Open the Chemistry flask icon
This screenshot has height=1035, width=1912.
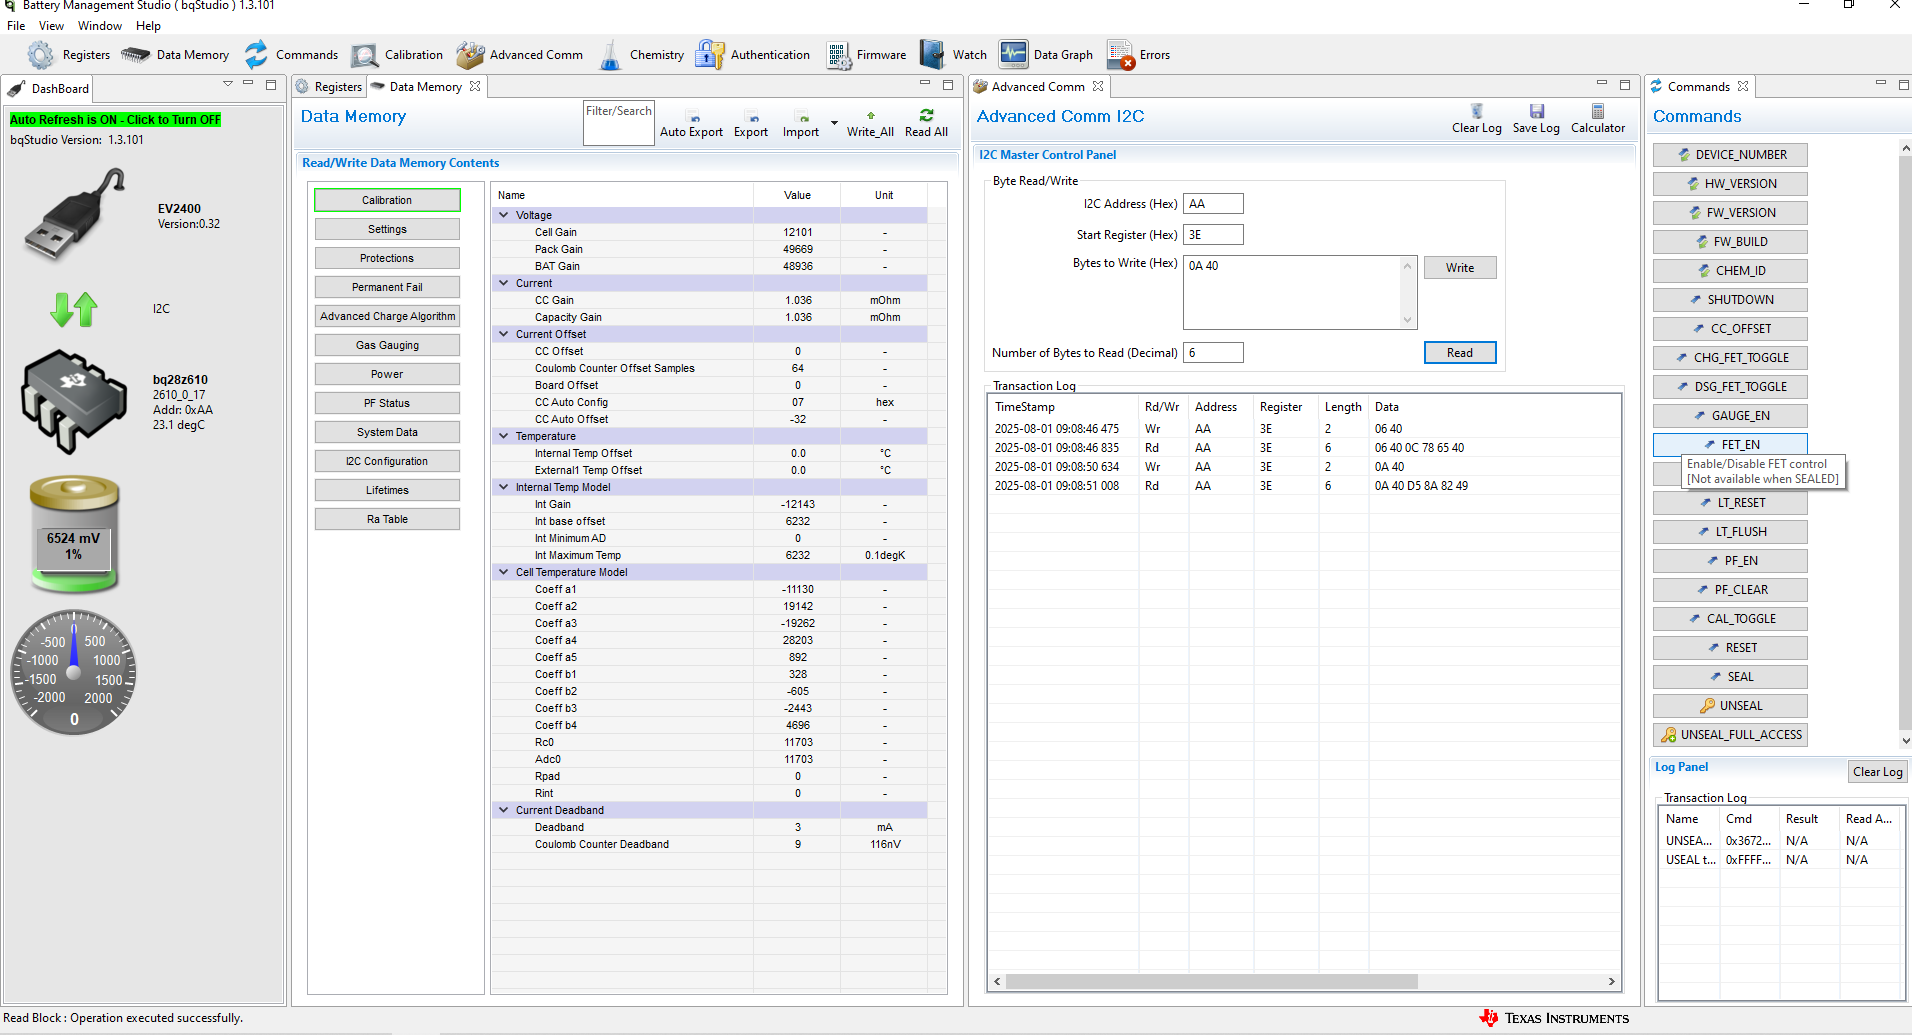pos(610,55)
